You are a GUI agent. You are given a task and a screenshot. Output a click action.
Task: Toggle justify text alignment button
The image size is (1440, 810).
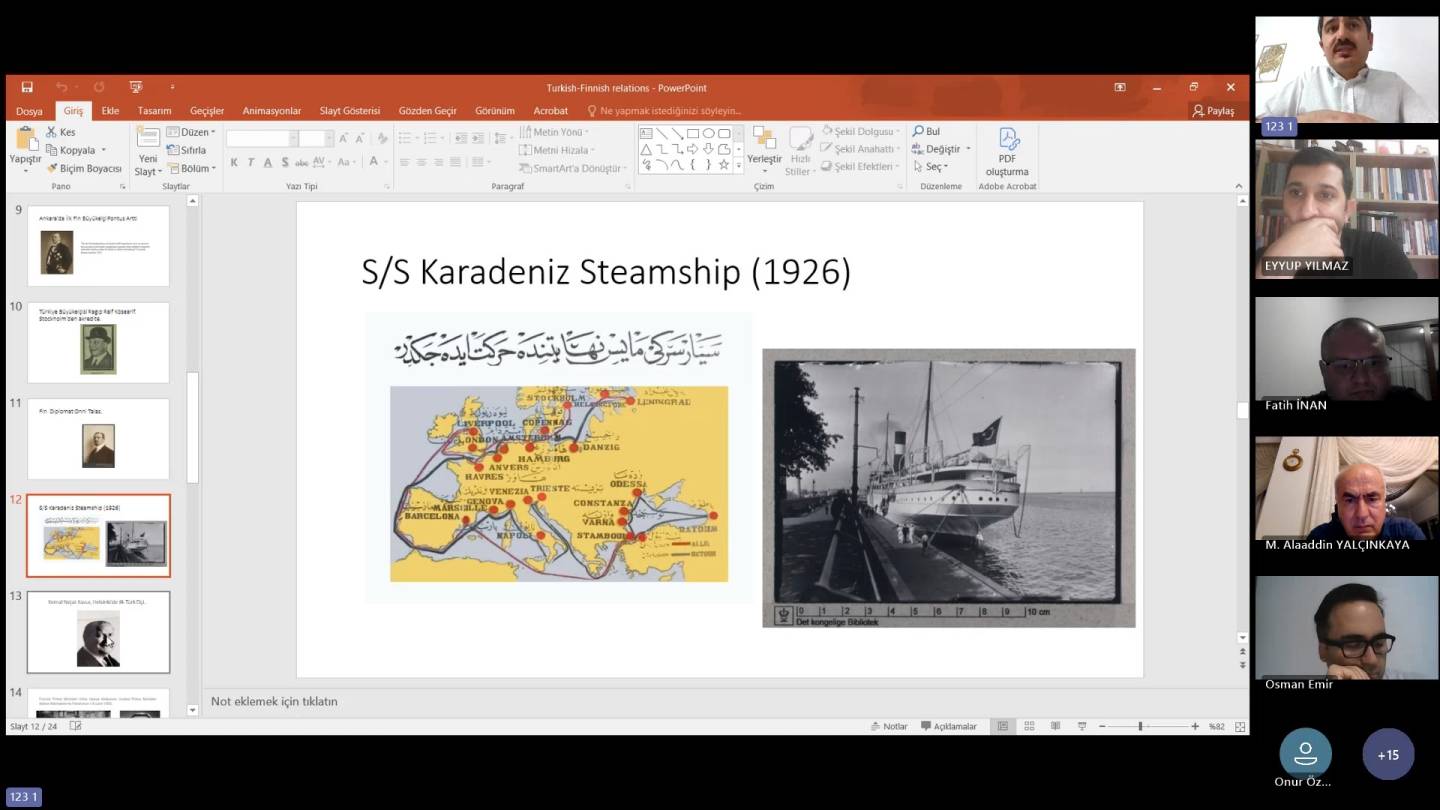pos(455,162)
